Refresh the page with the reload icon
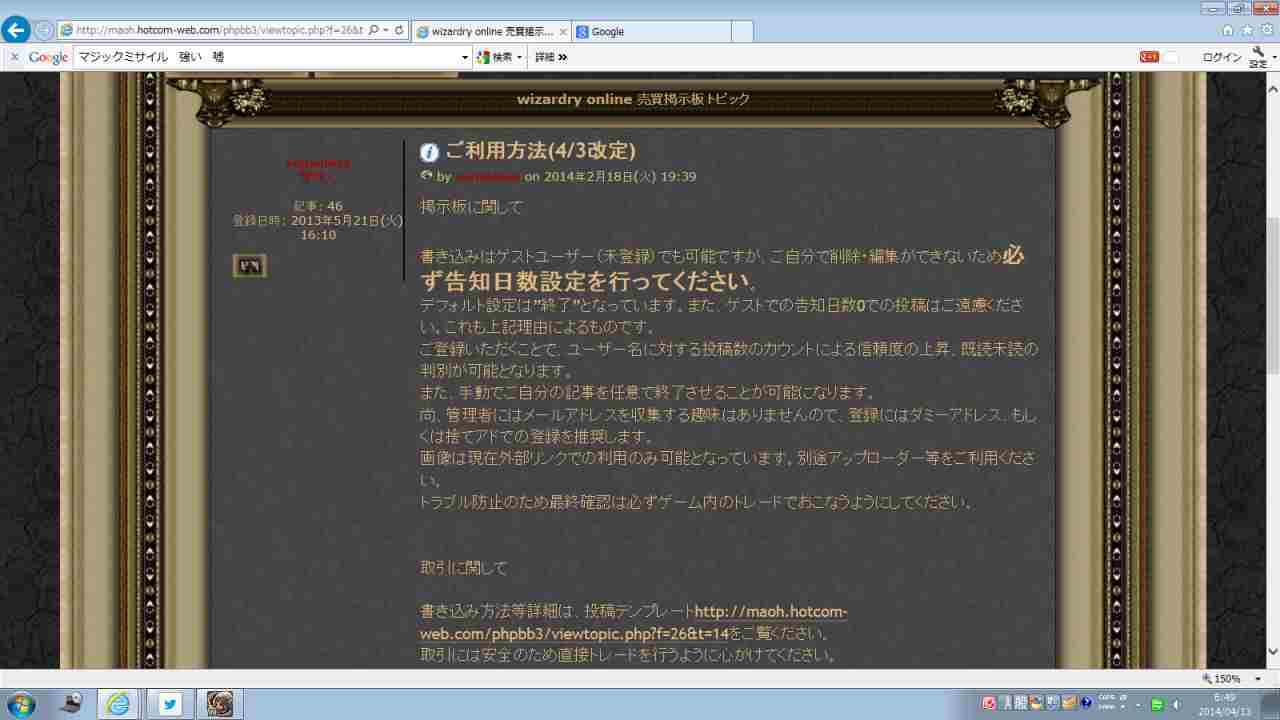Screen dimensions: 1280x720 (399, 31)
